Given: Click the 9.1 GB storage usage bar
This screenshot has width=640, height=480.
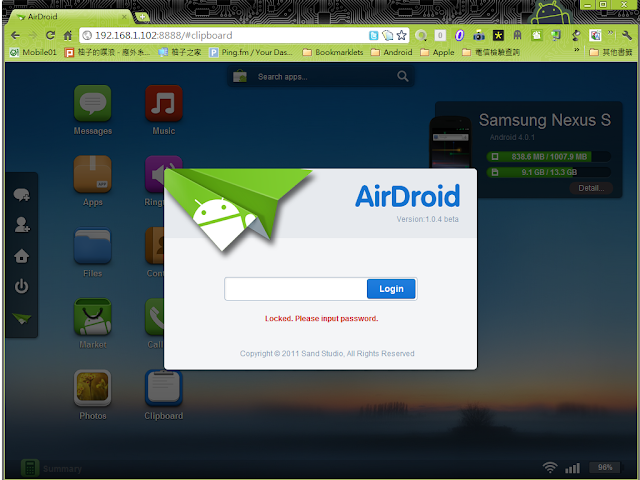Looking at the screenshot, I should 549,172.
